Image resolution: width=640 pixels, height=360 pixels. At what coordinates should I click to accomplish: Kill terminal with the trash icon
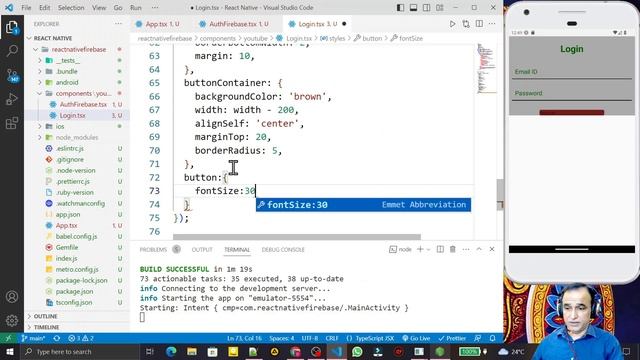(453, 249)
